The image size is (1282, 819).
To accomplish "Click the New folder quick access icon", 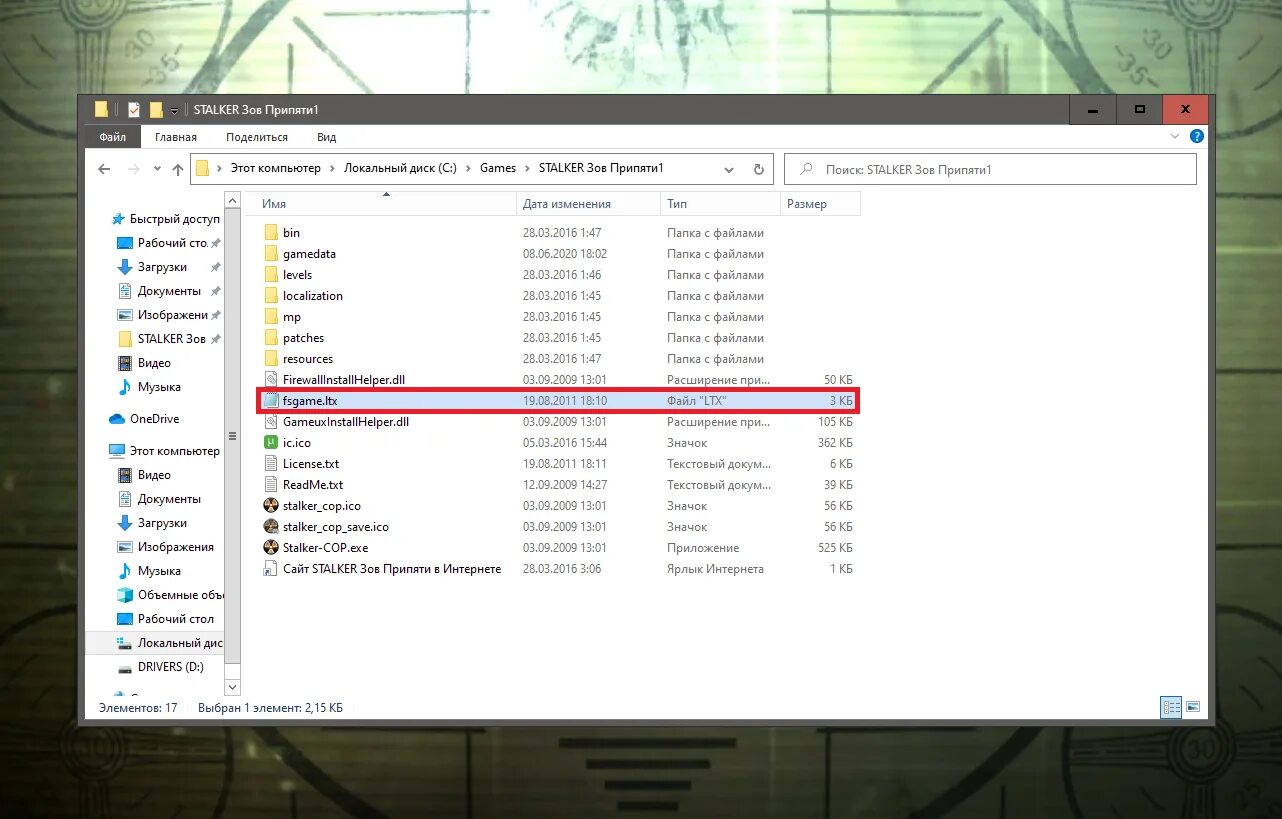I will coord(156,109).
